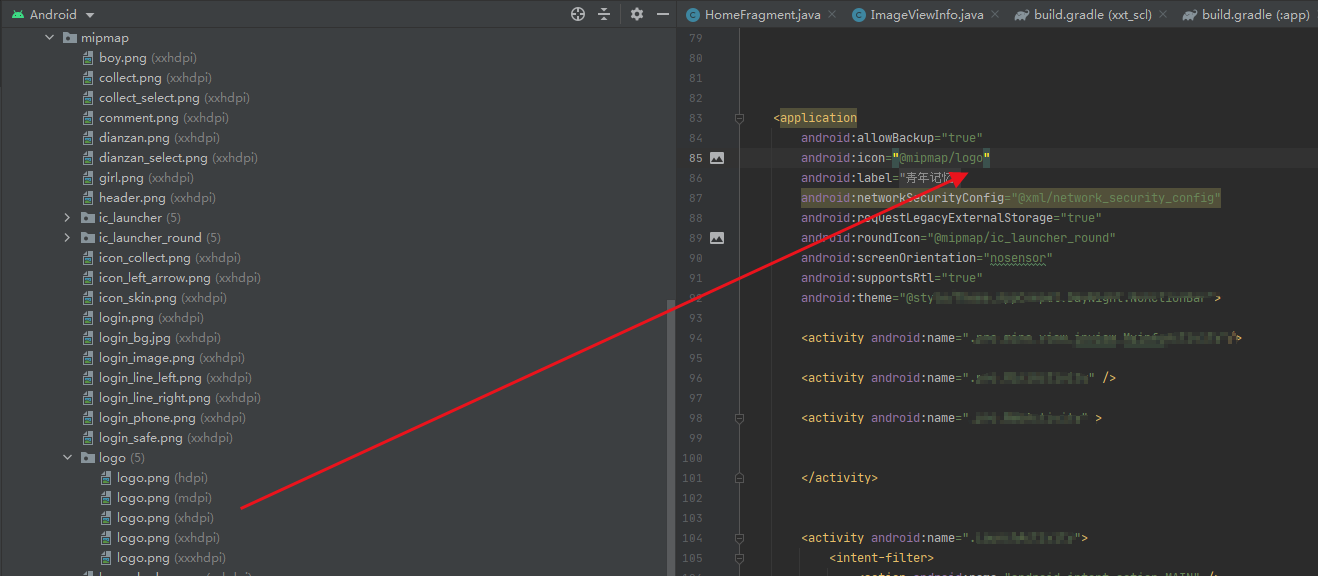This screenshot has height=576, width=1318.
Task: Click the collapse all icon in project panel
Action: tap(604, 14)
